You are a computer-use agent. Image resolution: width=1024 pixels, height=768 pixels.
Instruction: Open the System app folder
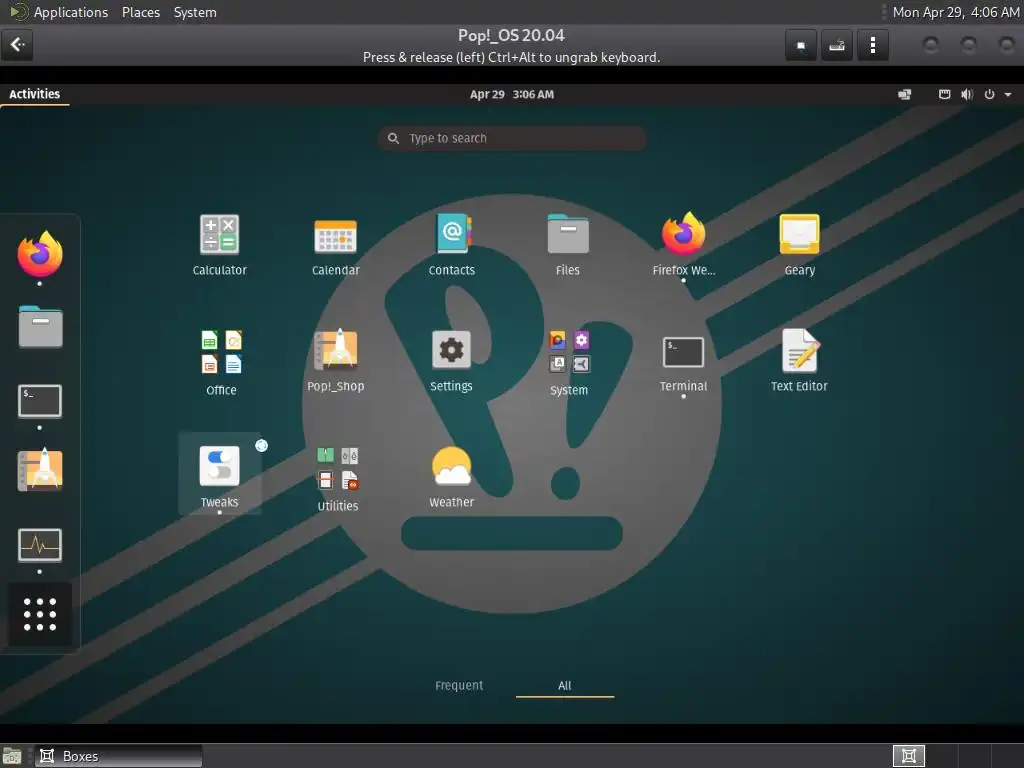click(x=569, y=362)
